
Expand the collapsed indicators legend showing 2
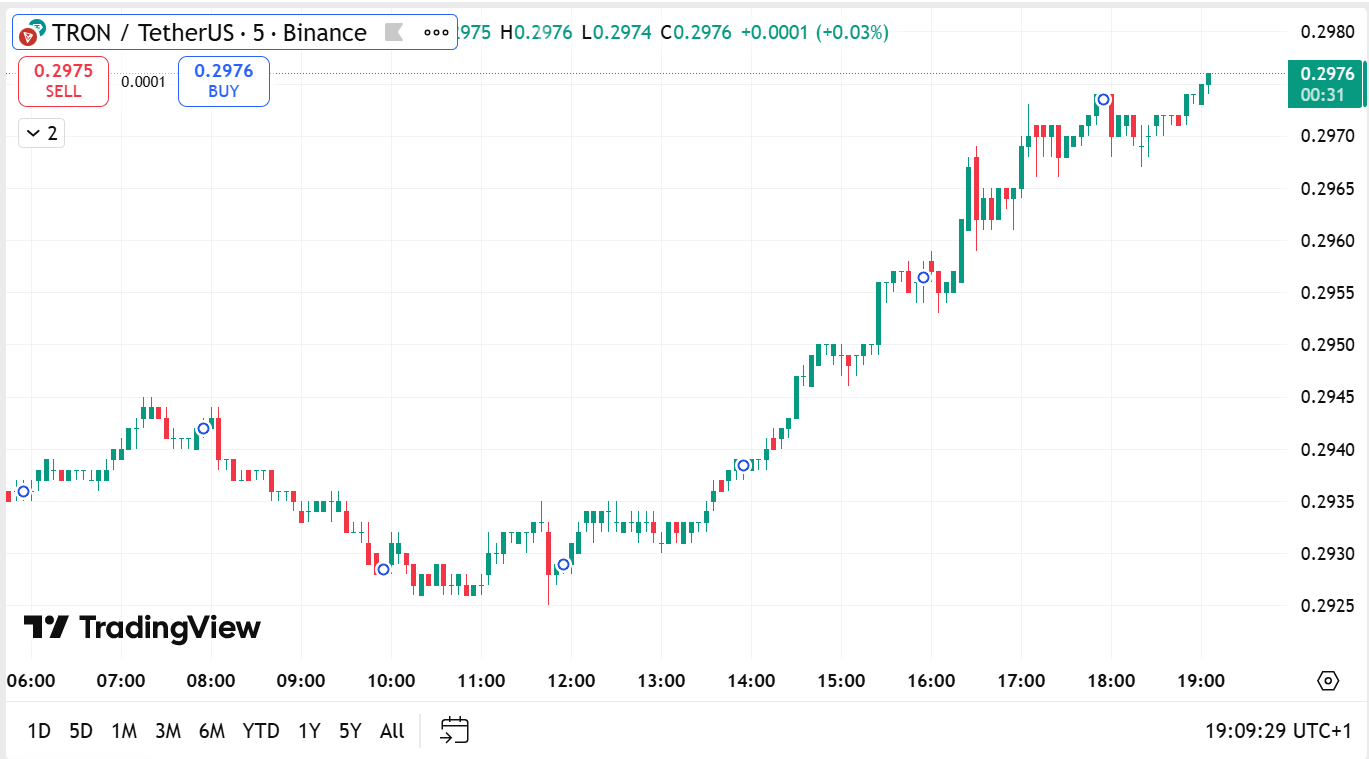click(42, 133)
